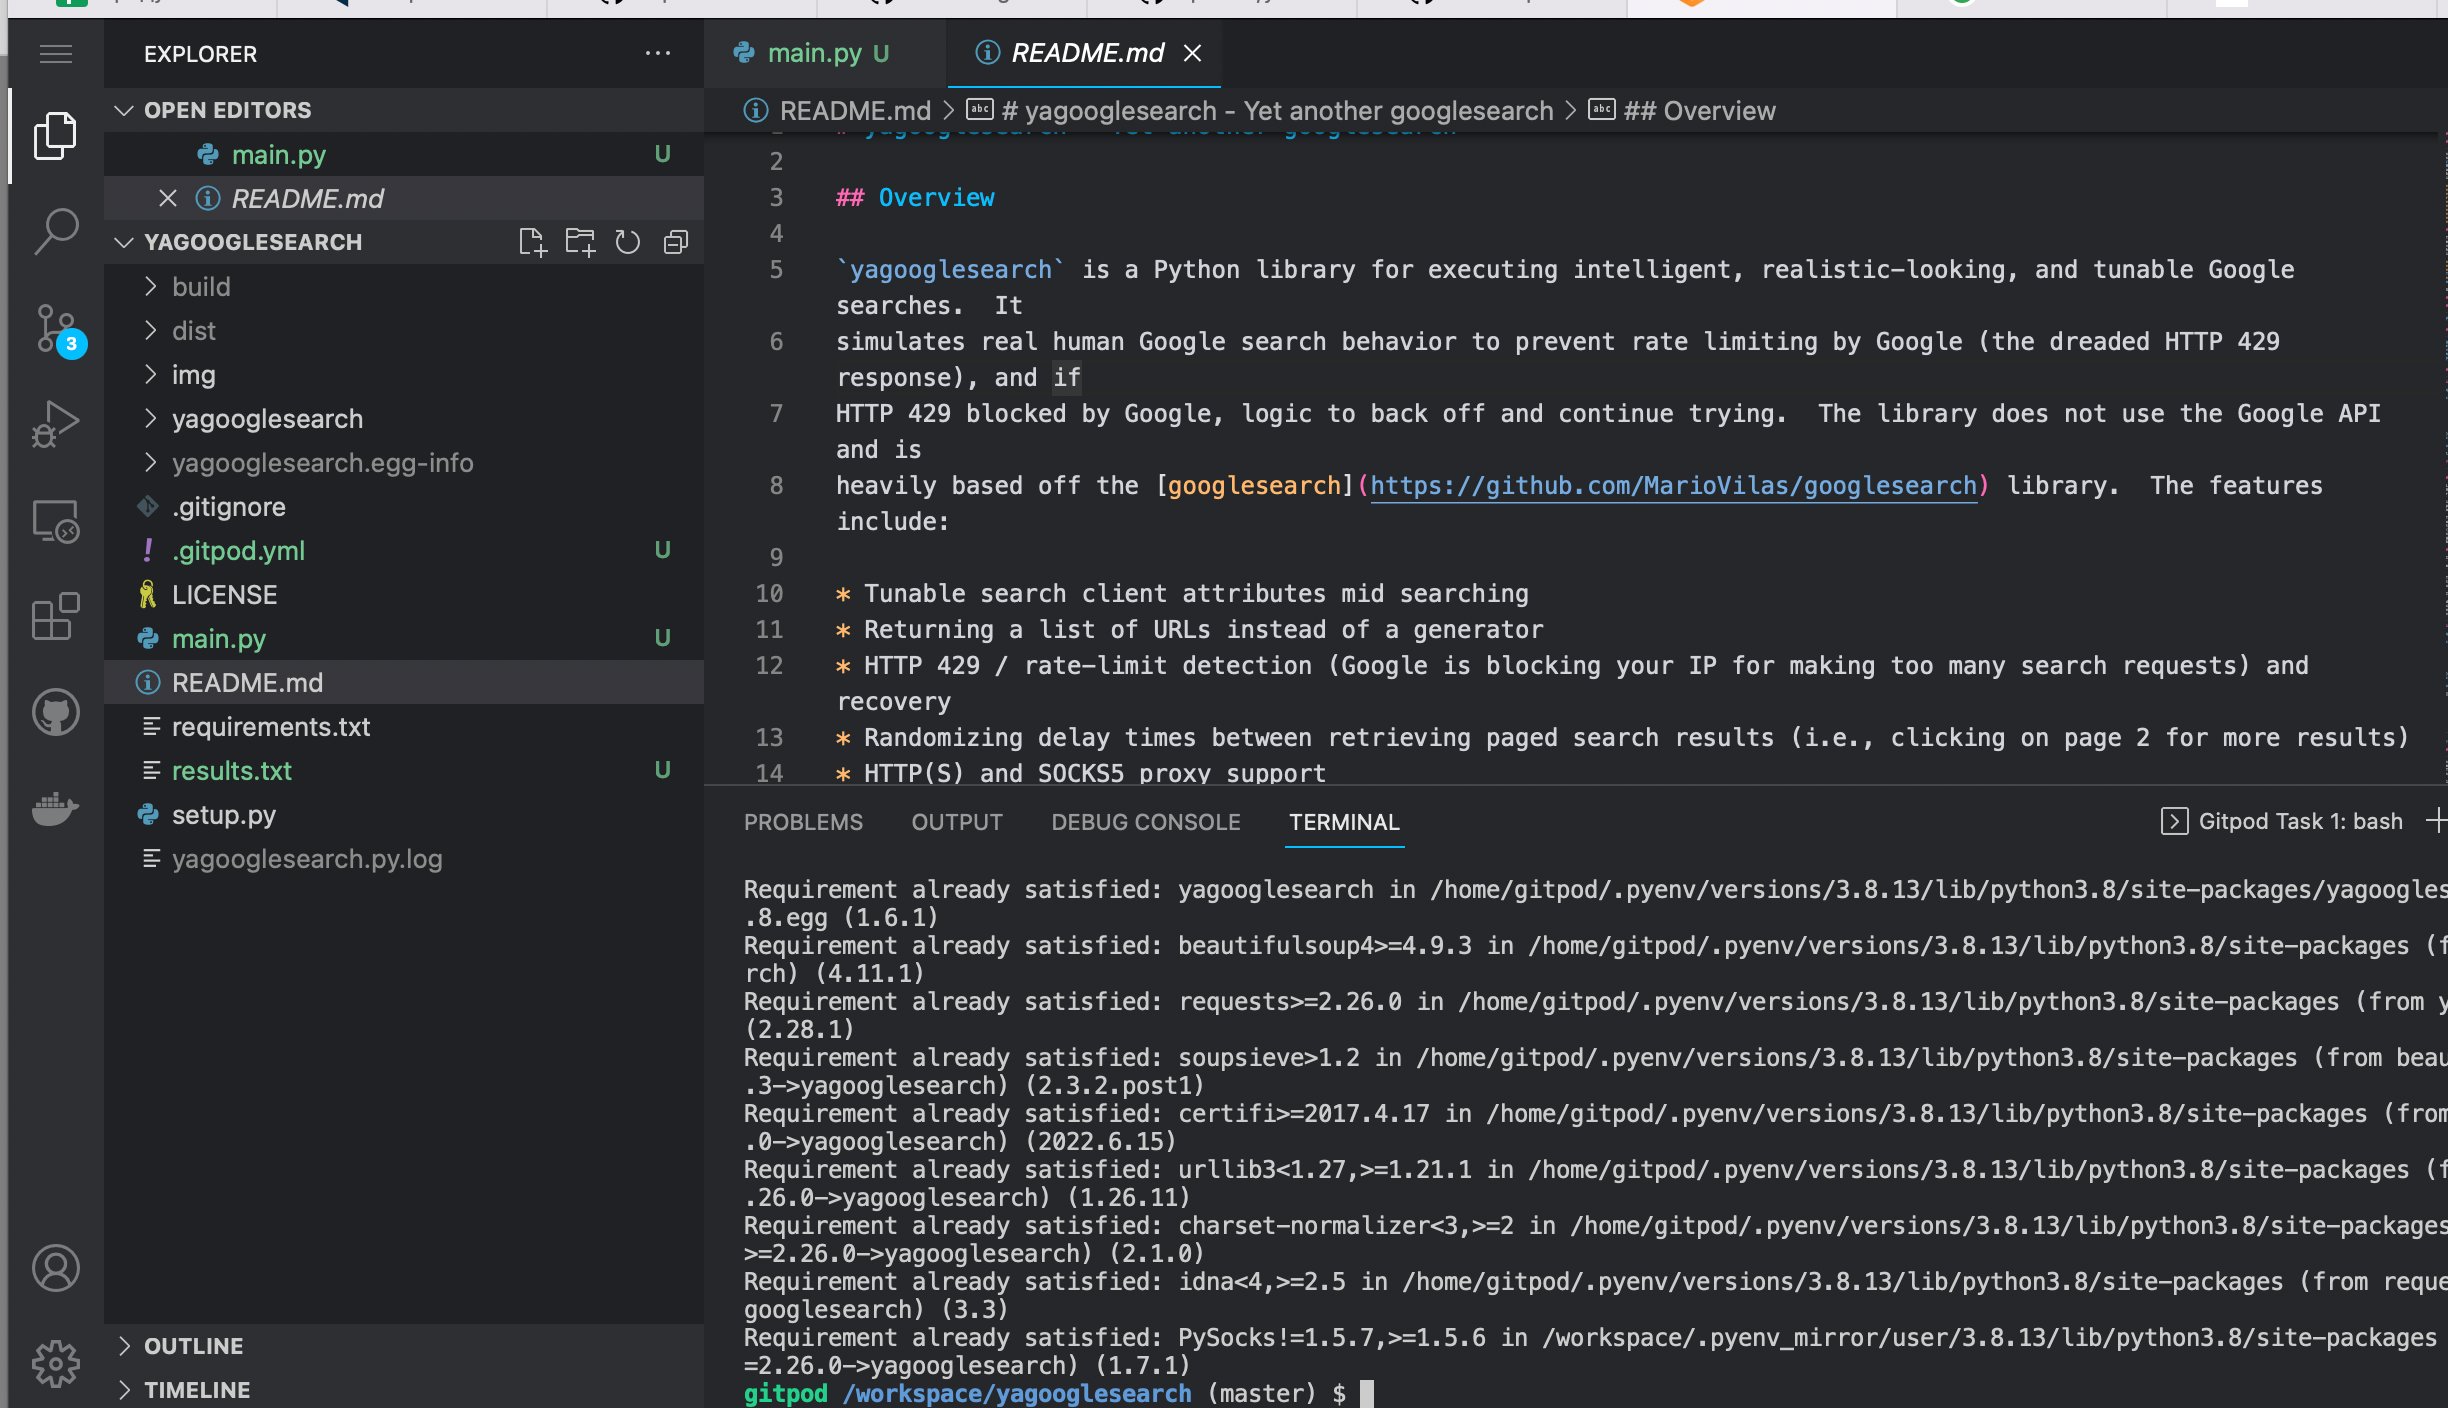The height and width of the screenshot is (1408, 2448).
Task: Switch to the PROBLEMS panel tab
Action: tap(802, 822)
